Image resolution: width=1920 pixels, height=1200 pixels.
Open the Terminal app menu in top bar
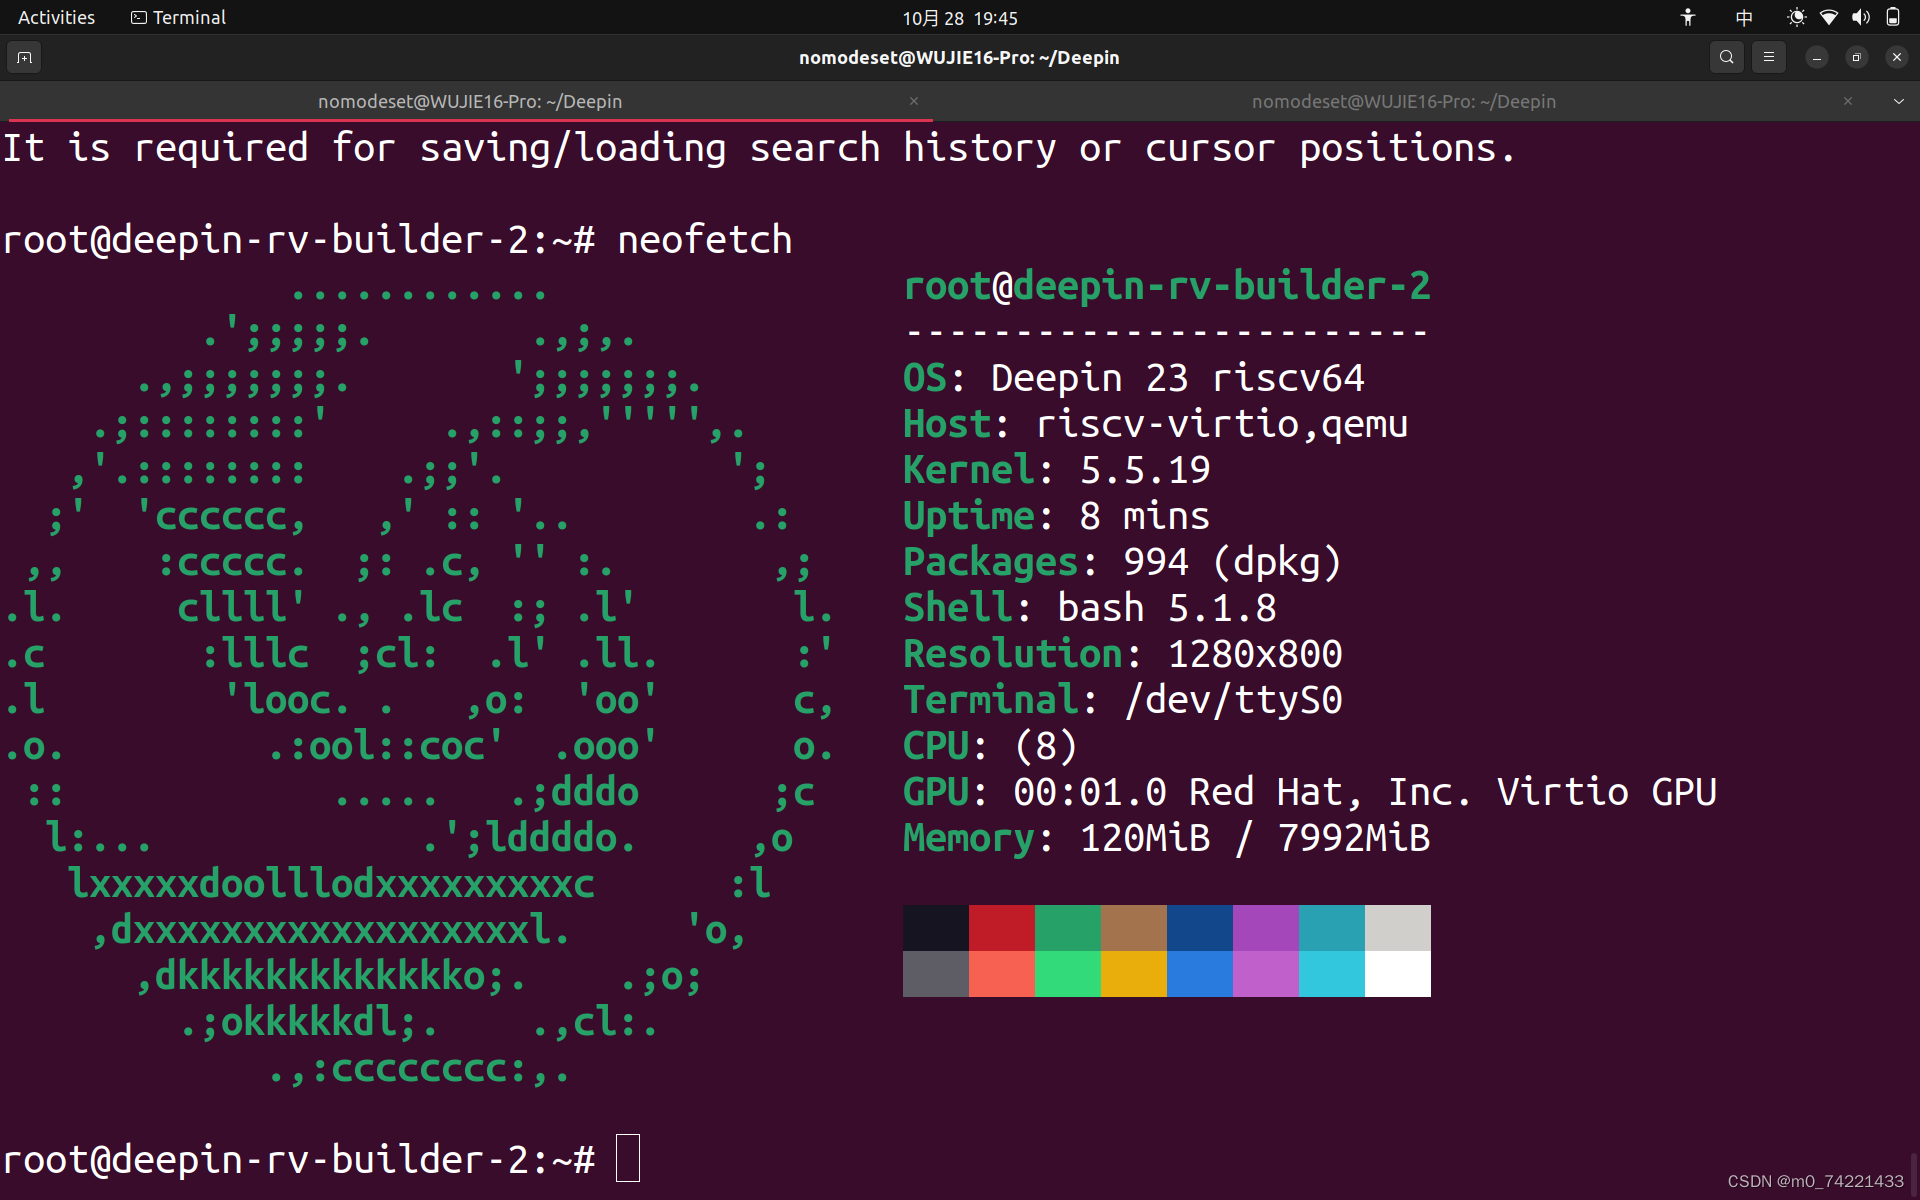pyautogui.click(x=179, y=17)
